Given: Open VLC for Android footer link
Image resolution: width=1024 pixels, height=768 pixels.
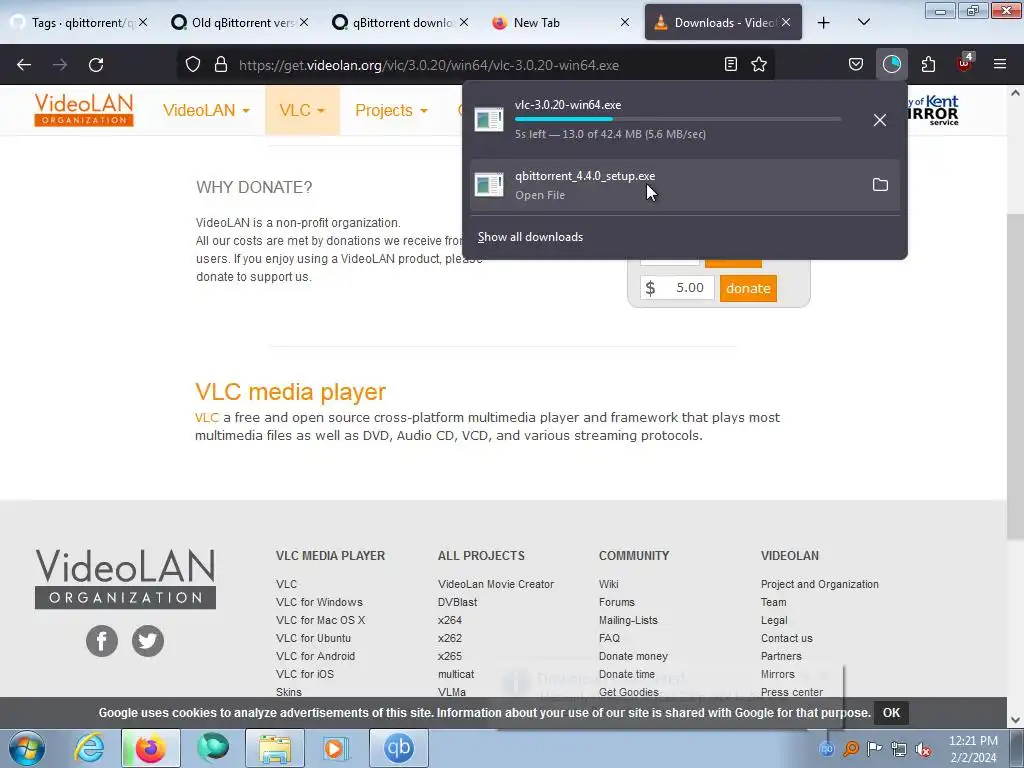Looking at the screenshot, I should (x=315, y=656).
